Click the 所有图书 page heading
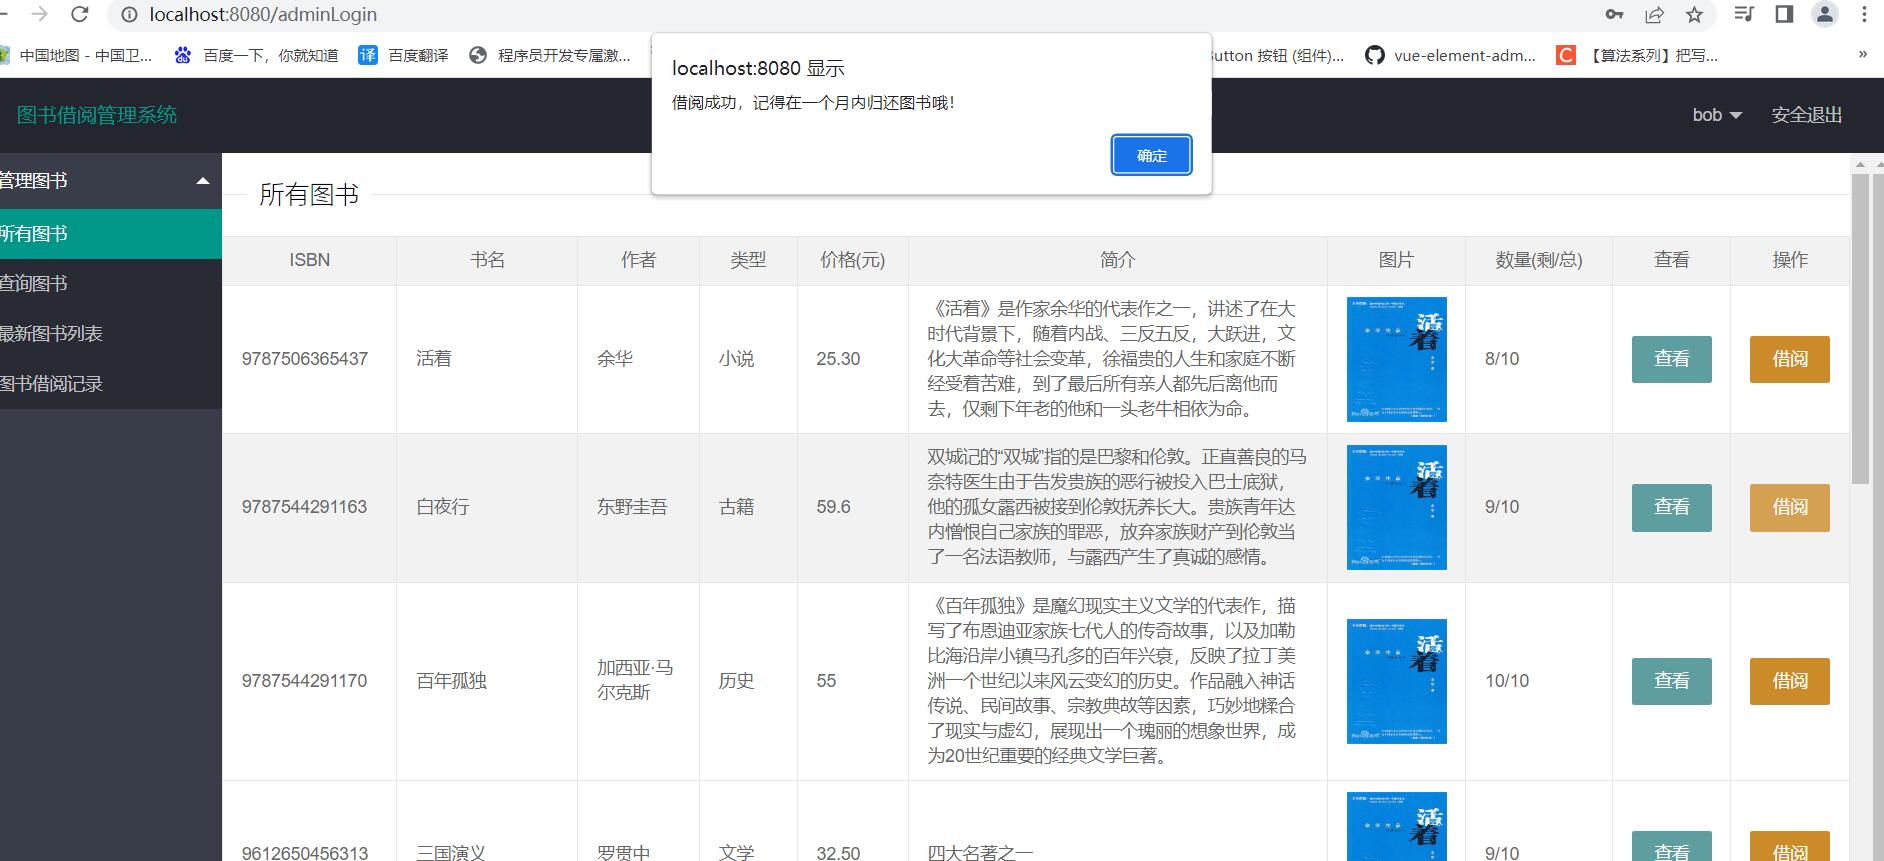The image size is (1884, 861). (309, 194)
